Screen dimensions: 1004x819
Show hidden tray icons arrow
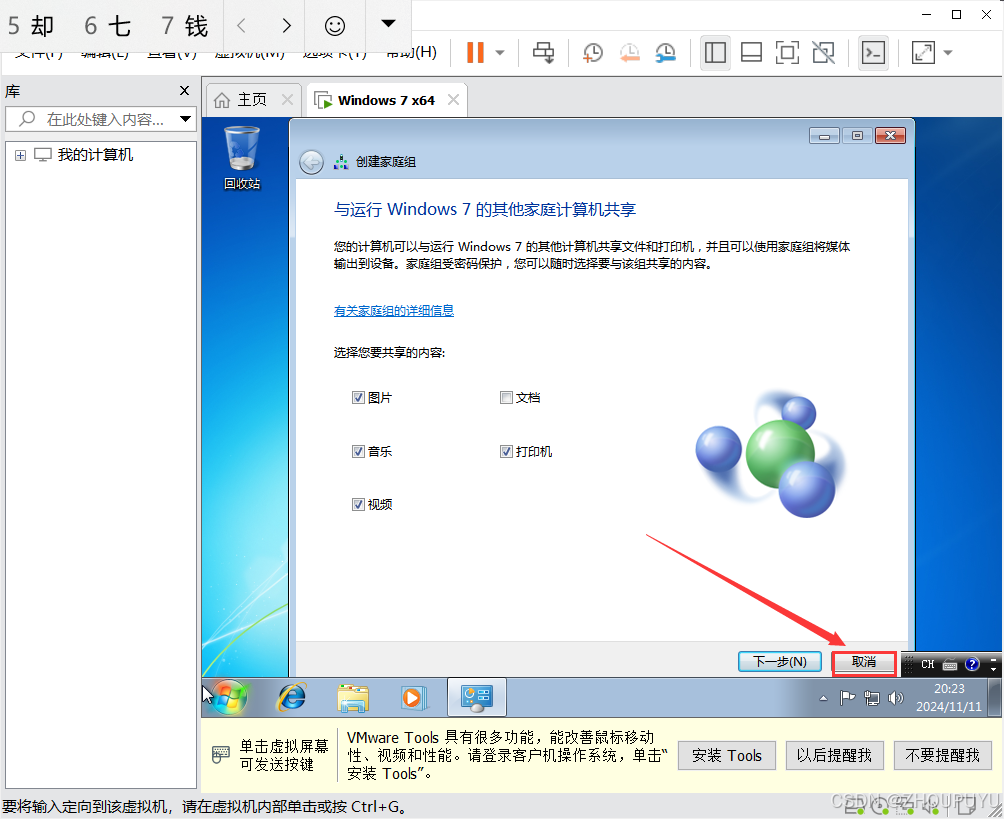[823, 698]
